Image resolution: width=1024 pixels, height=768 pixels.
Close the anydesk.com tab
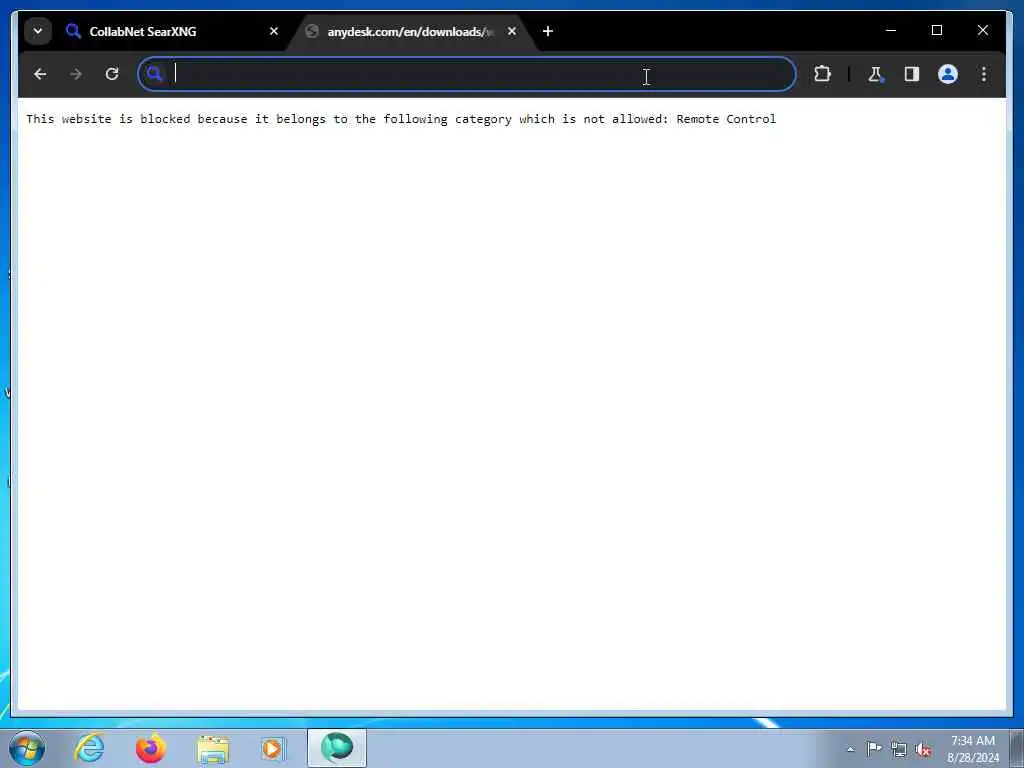512,31
